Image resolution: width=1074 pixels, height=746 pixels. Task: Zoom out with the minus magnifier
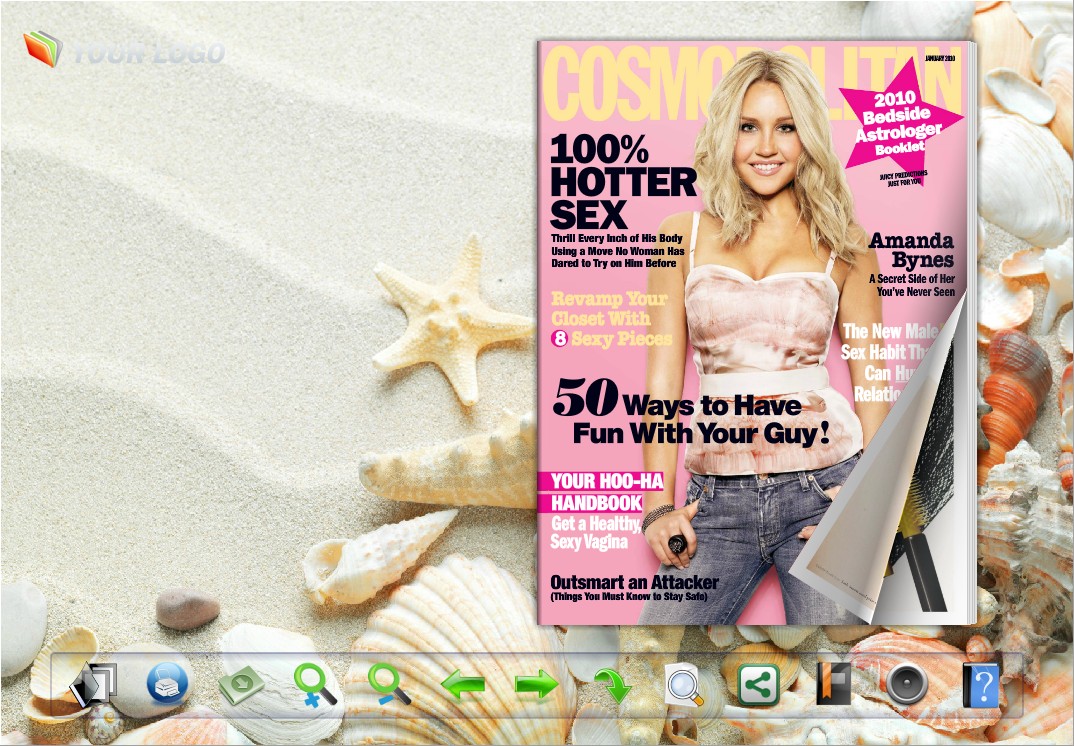pyautogui.click(x=389, y=684)
